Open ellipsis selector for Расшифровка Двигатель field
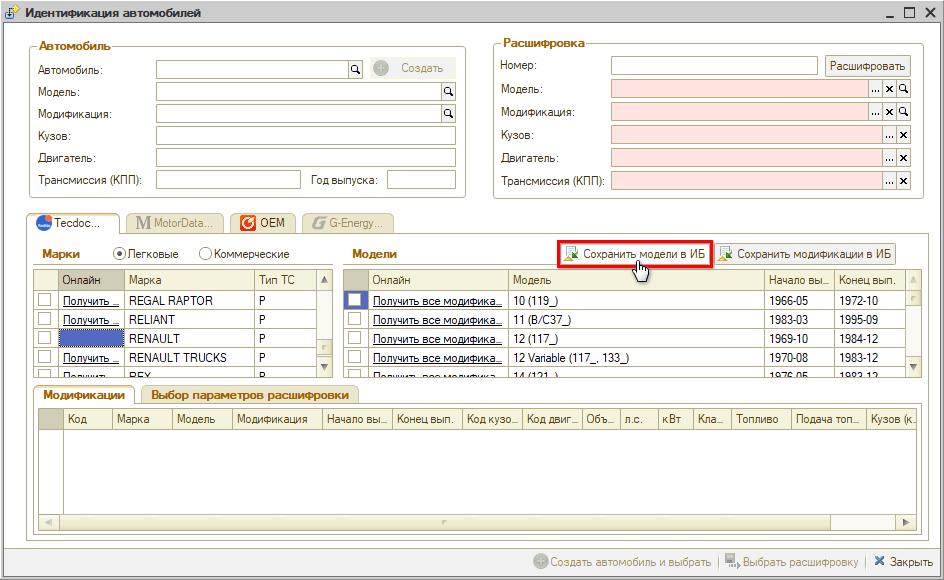 [889, 158]
